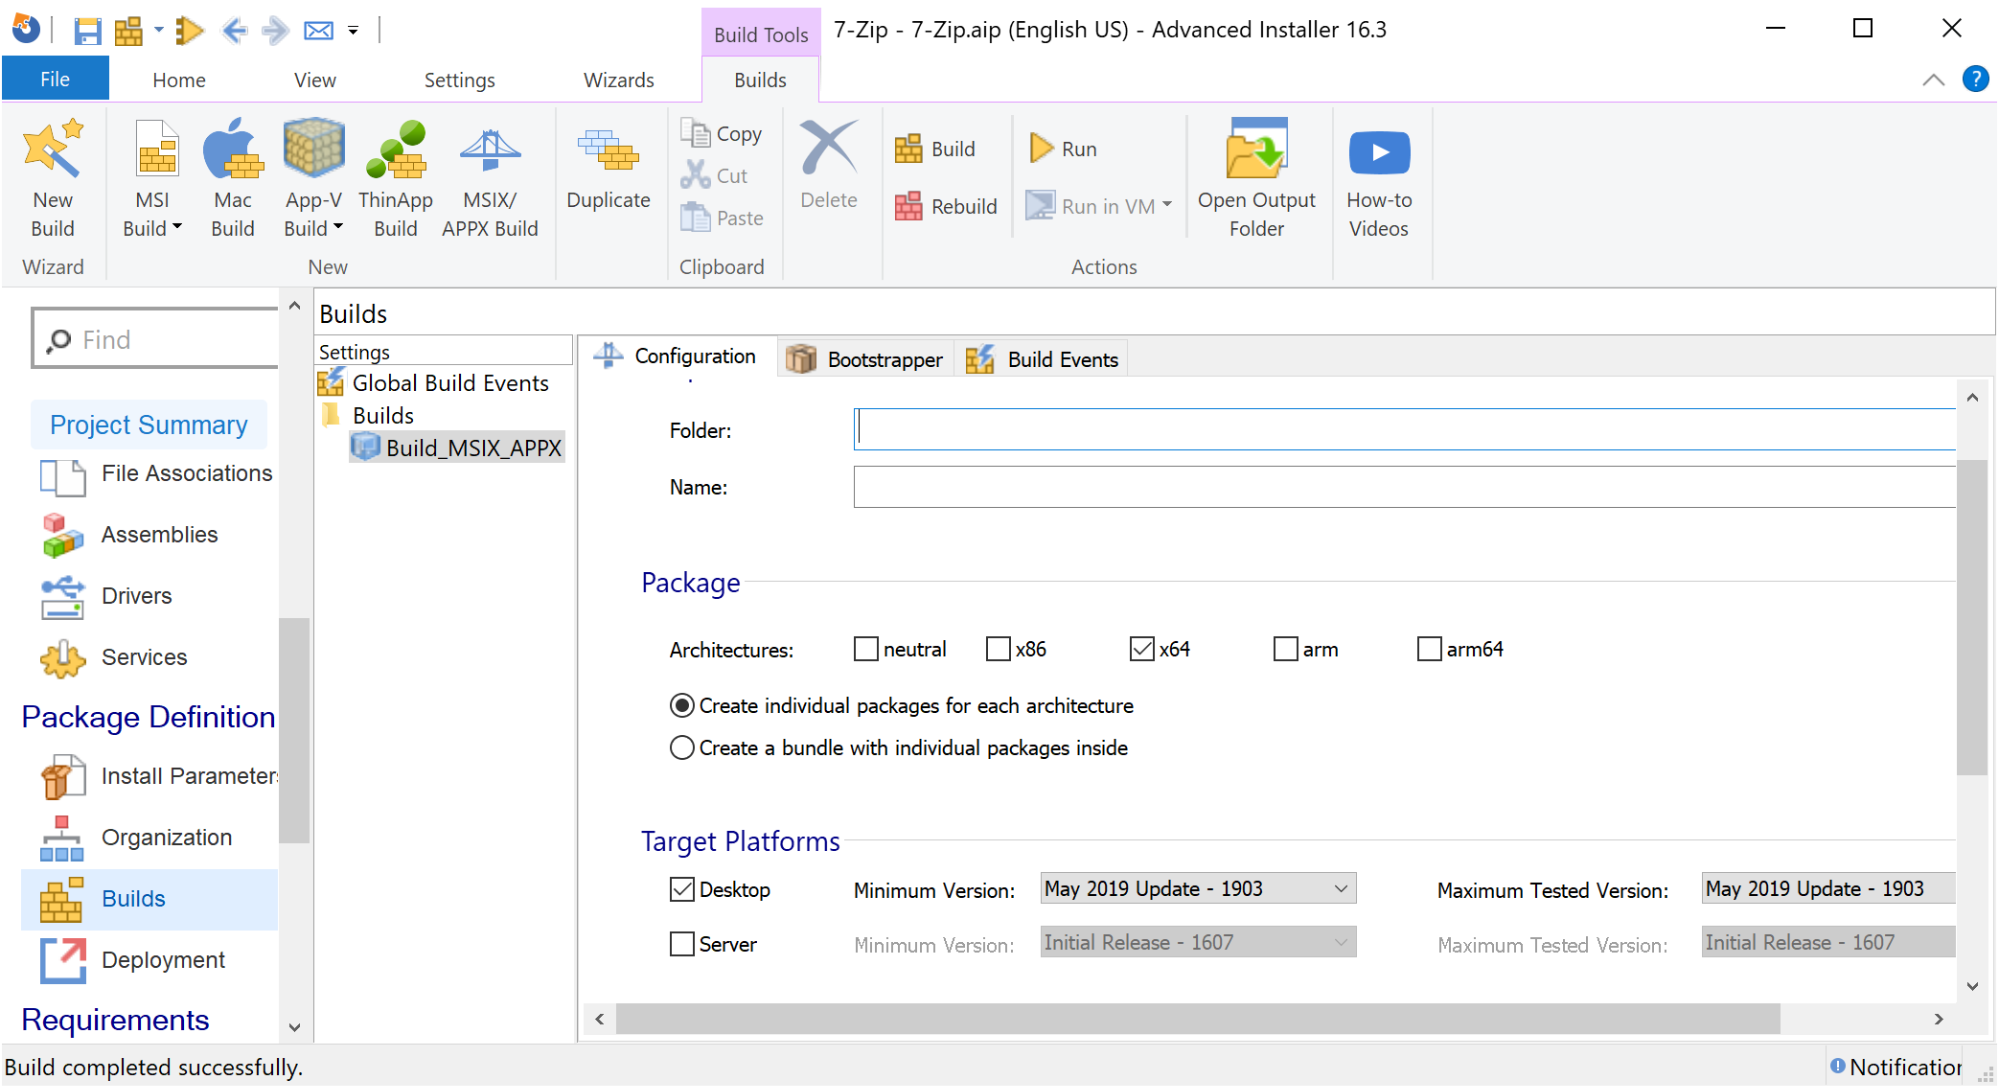Enable the x86 architecture checkbox

pos(998,649)
